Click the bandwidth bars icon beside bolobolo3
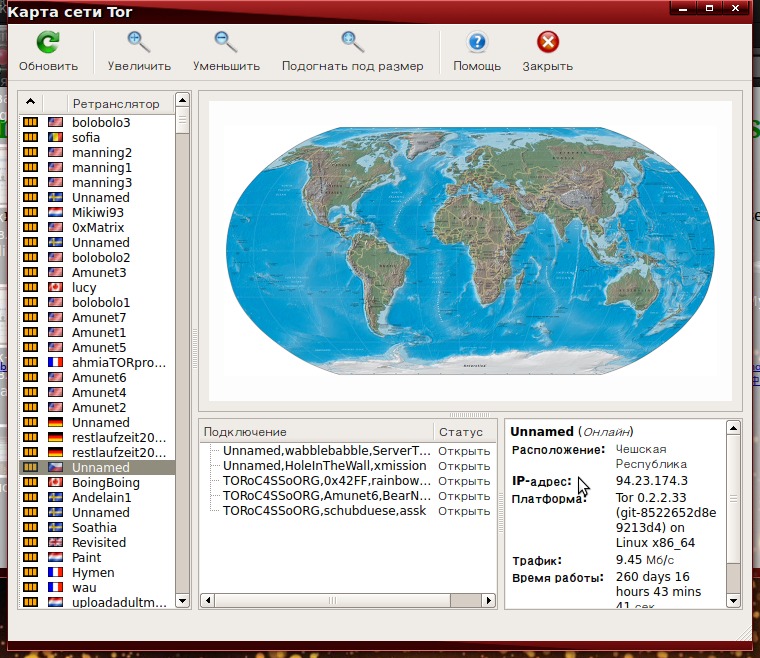The height and width of the screenshot is (658, 760). [x=31, y=122]
